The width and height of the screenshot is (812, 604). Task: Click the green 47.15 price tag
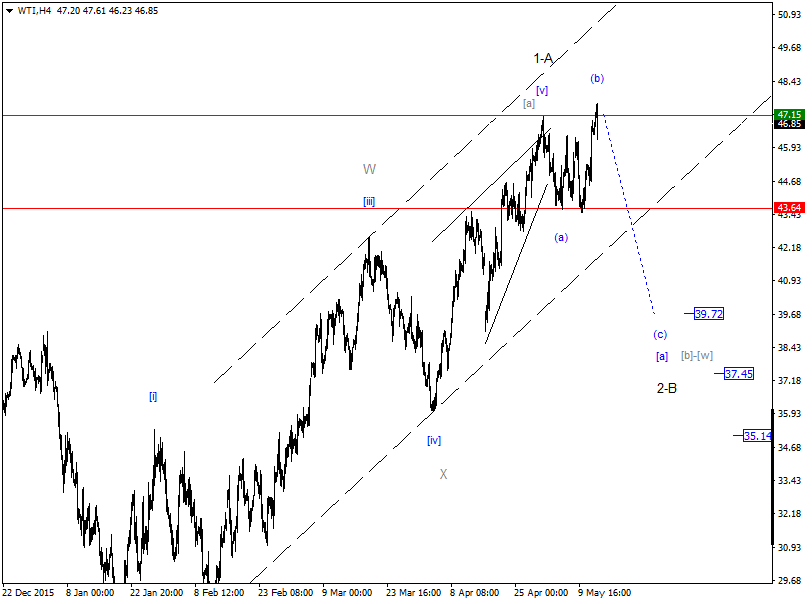click(x=790, y=114)
